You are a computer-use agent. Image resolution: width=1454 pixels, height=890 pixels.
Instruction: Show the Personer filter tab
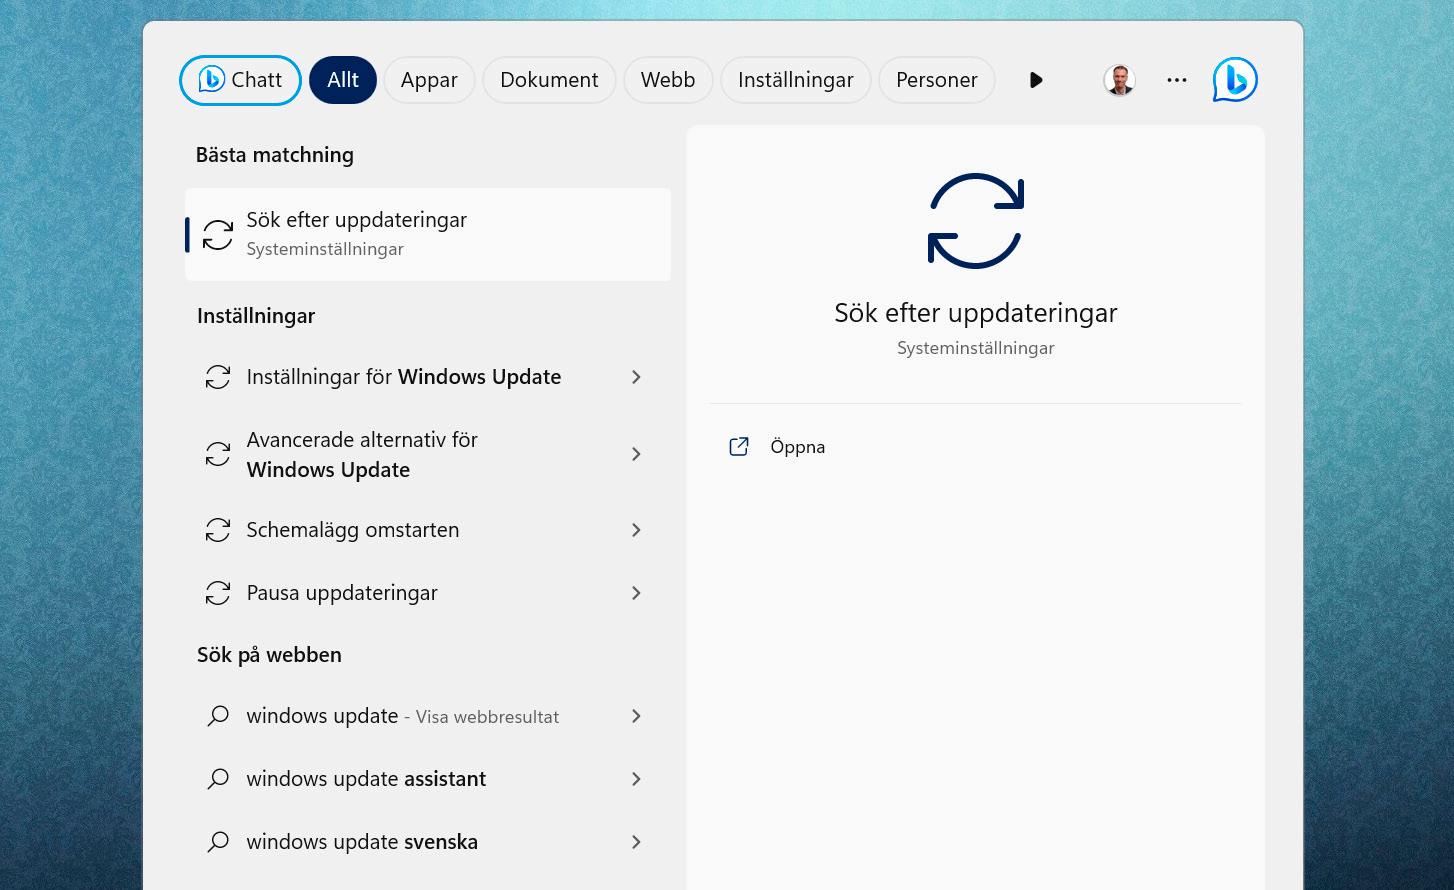937,80
